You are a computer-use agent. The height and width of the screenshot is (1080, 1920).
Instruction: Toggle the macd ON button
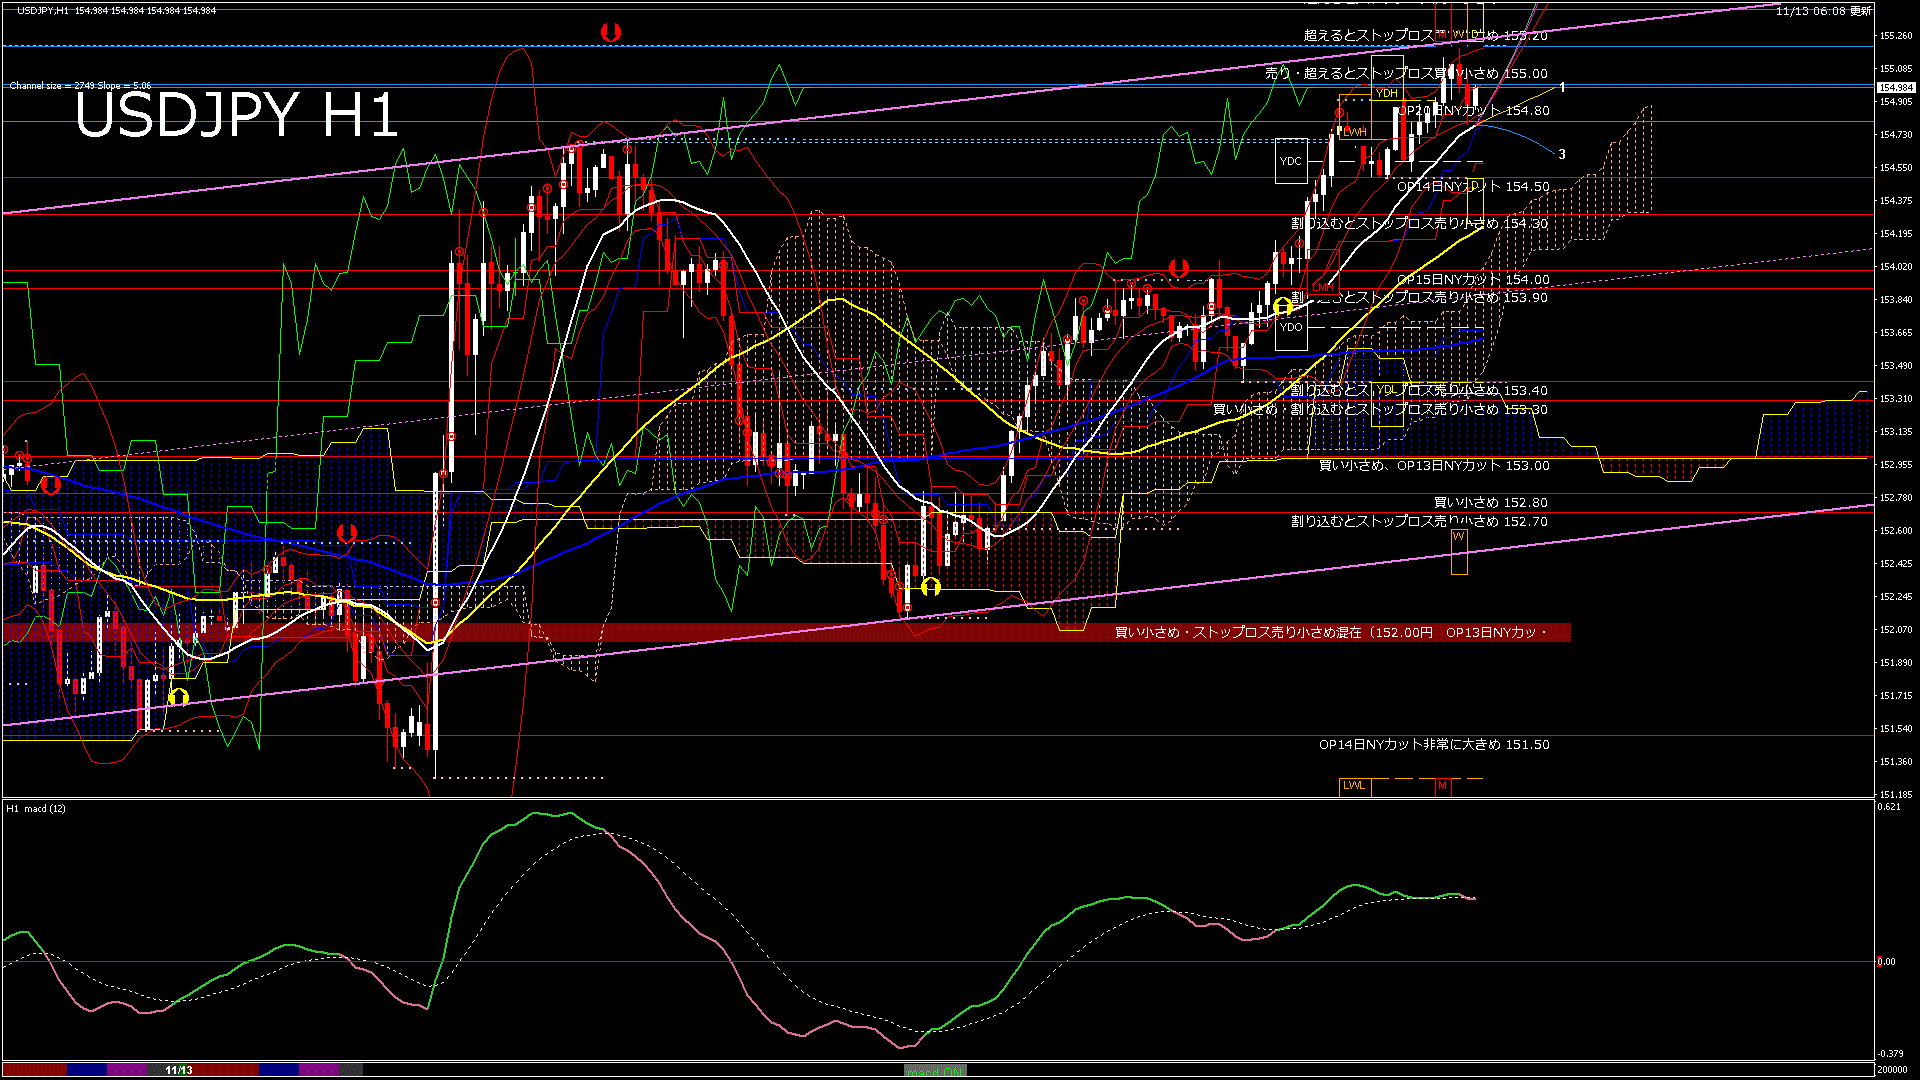coord(935,1071)
